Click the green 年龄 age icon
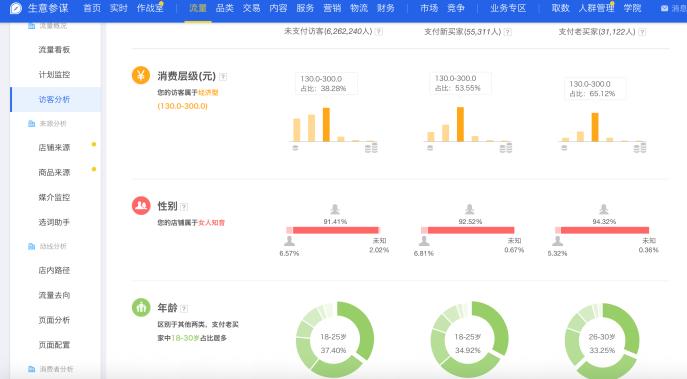The height and width of the screenshot is (379, 687). pyautogui.click(x=141, y=307)
